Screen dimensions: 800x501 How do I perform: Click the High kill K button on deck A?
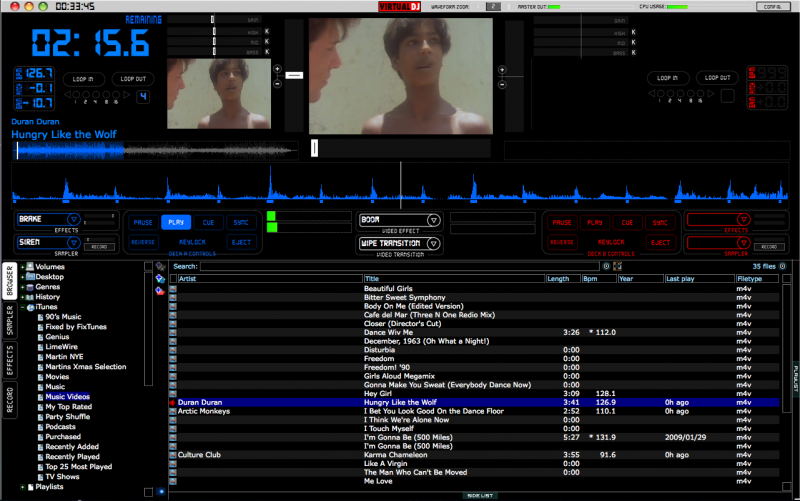pyautogui.click(x=267, y=32)
